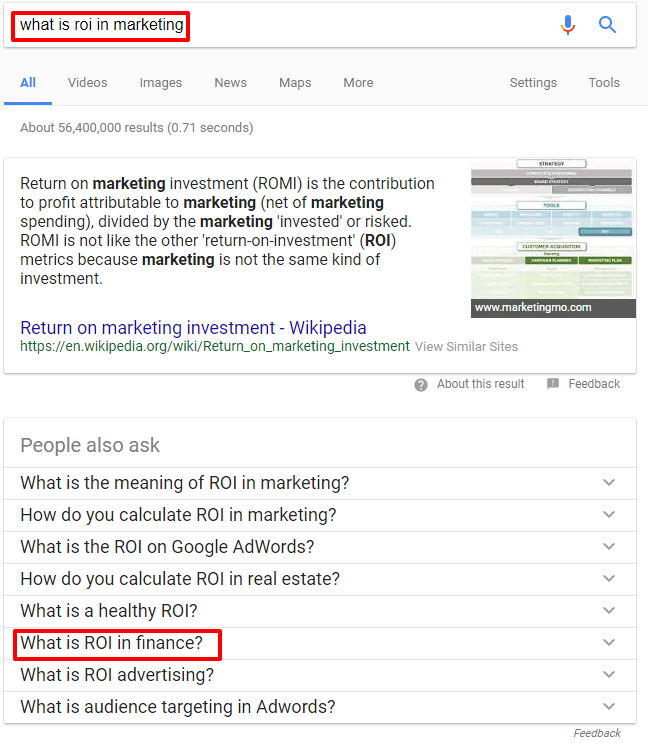The image size is (648, 745).
Task: Switch to the Videos tab
Action: tap(87, 83)
